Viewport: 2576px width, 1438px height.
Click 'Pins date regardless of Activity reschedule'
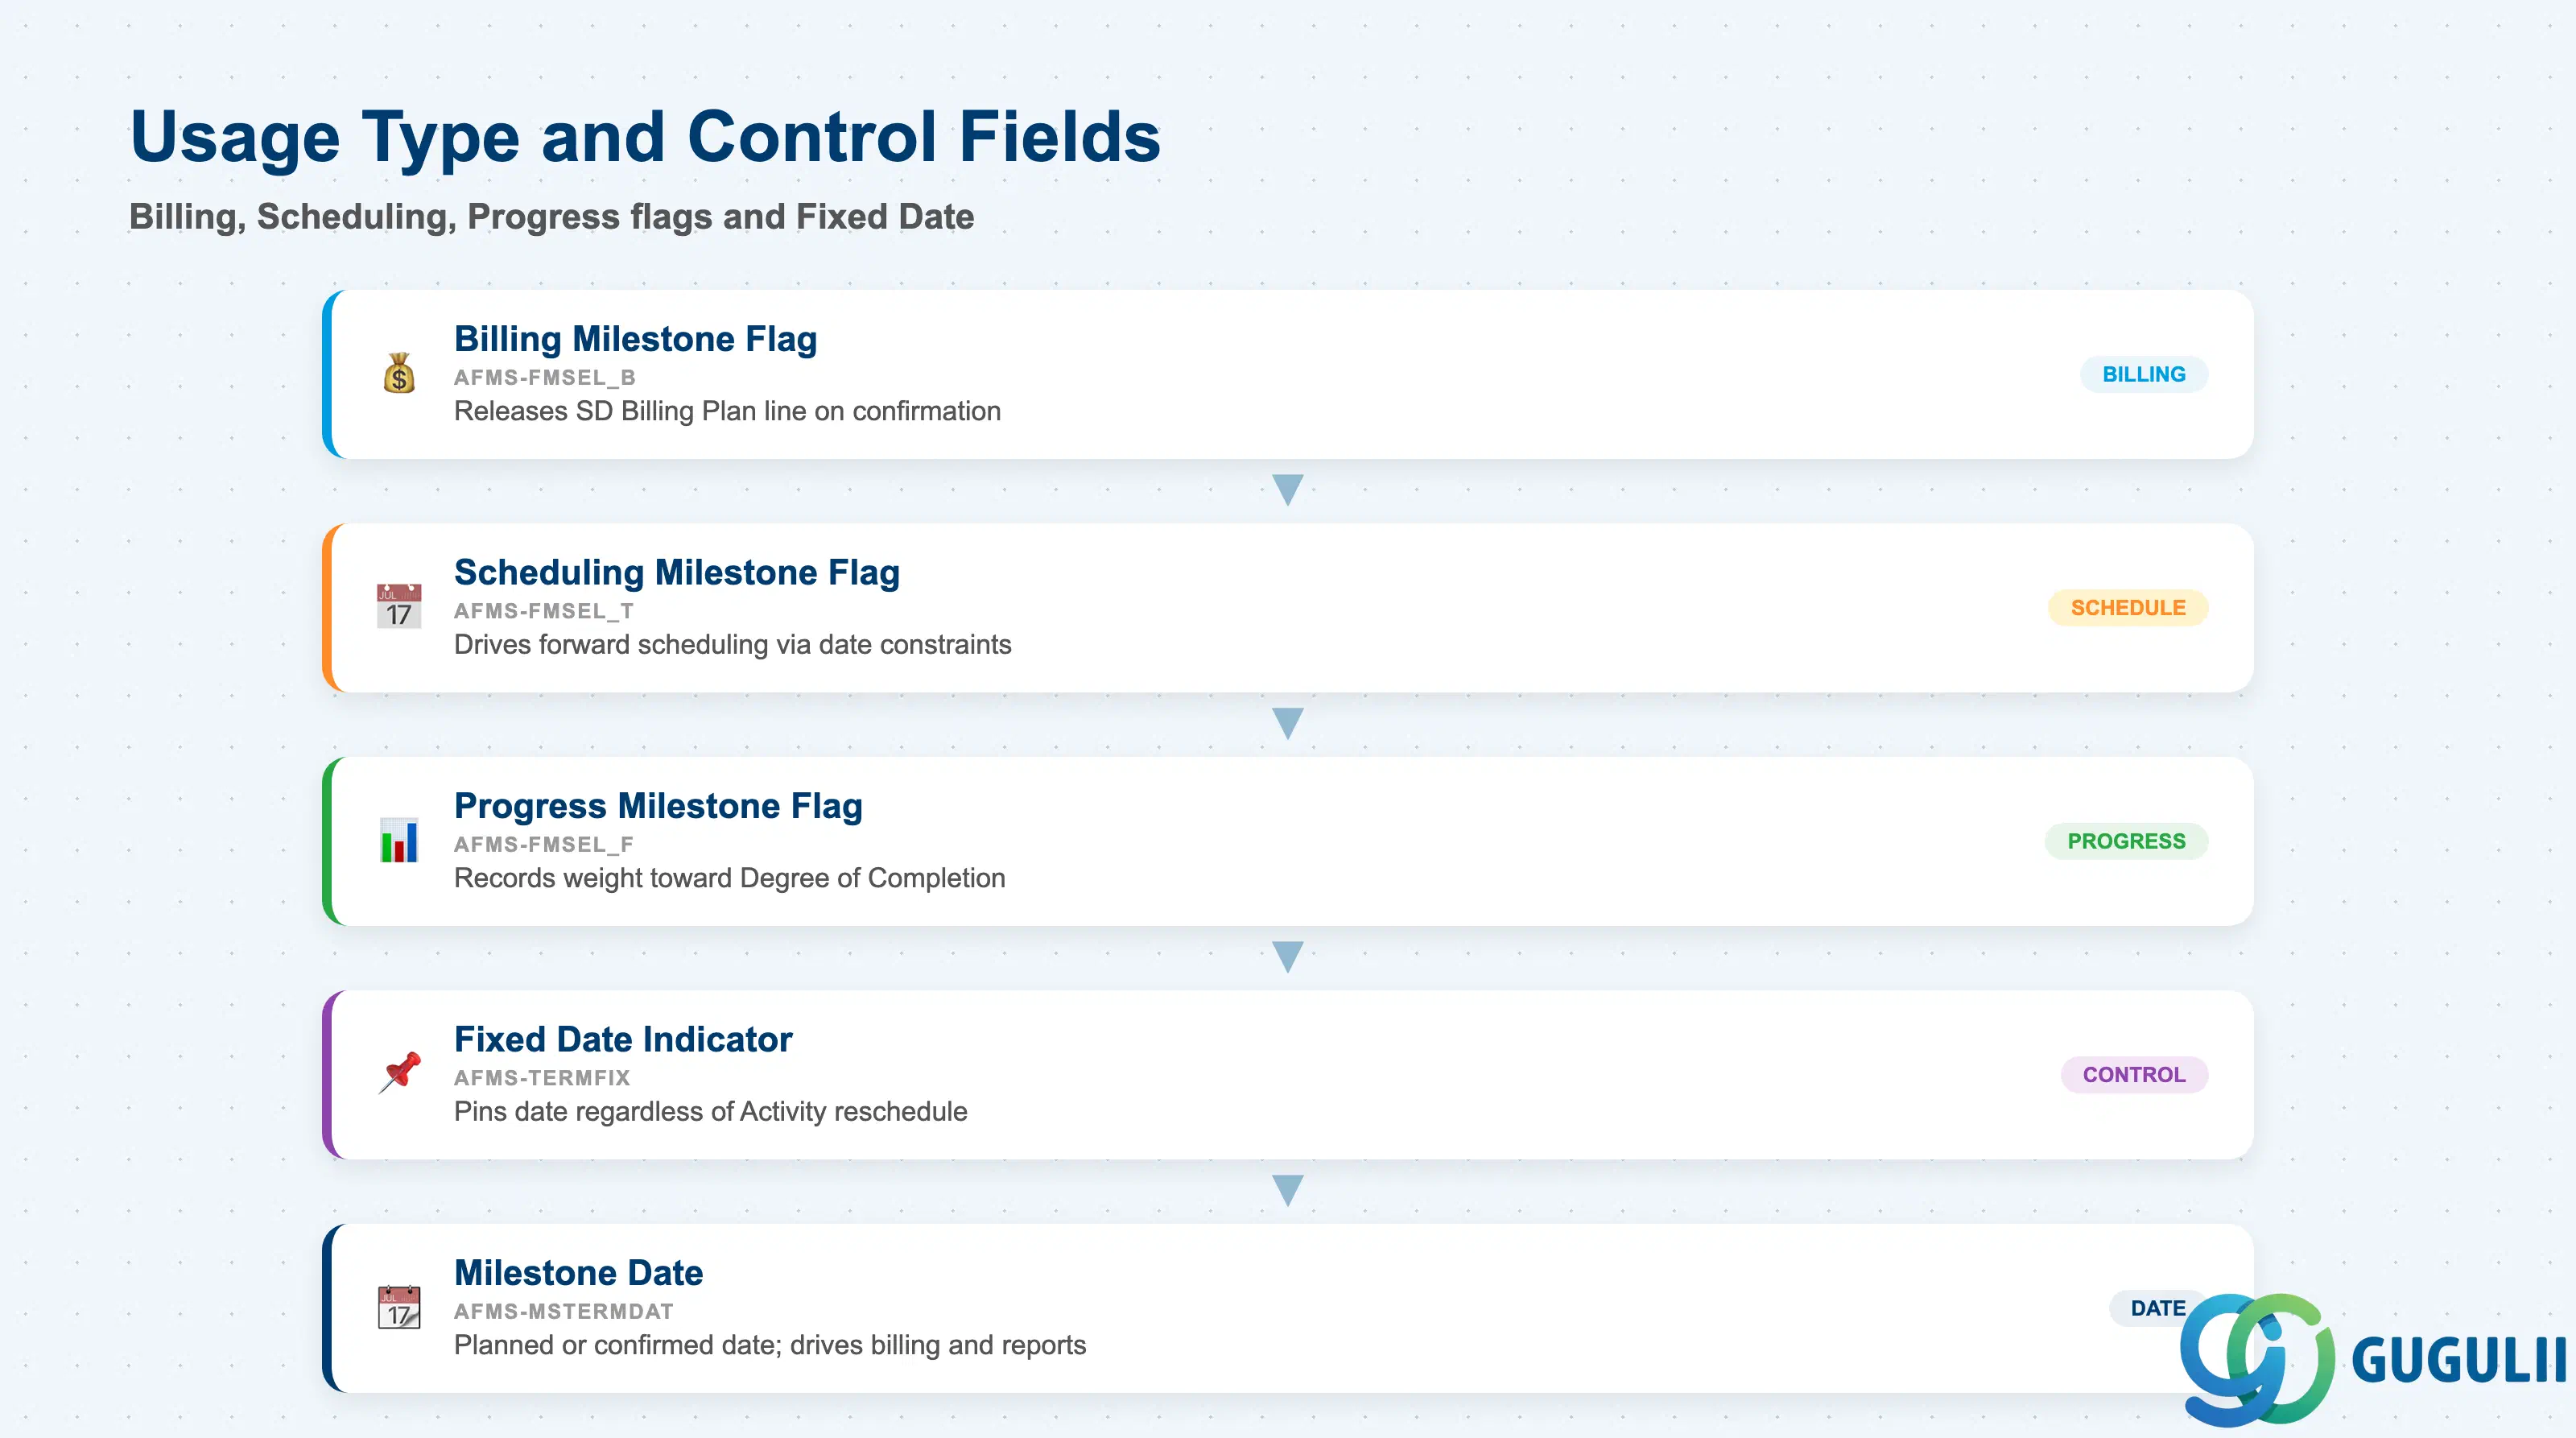[x=711, y=1112]
